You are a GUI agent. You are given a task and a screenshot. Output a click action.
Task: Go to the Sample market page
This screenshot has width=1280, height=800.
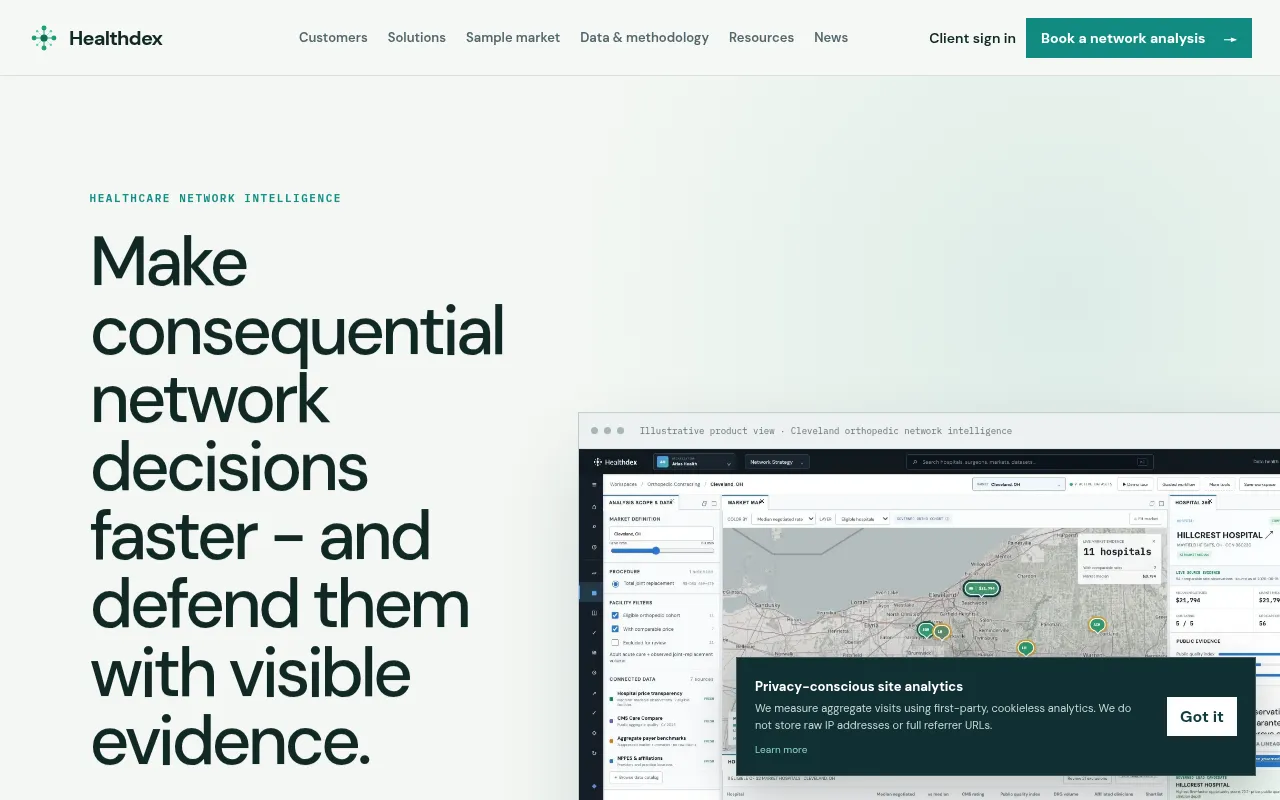click(513, 38)
